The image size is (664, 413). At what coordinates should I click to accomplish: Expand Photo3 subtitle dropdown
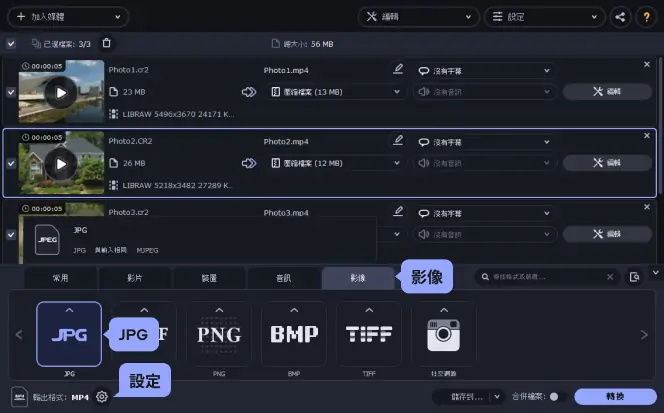(x=484, y=213)
